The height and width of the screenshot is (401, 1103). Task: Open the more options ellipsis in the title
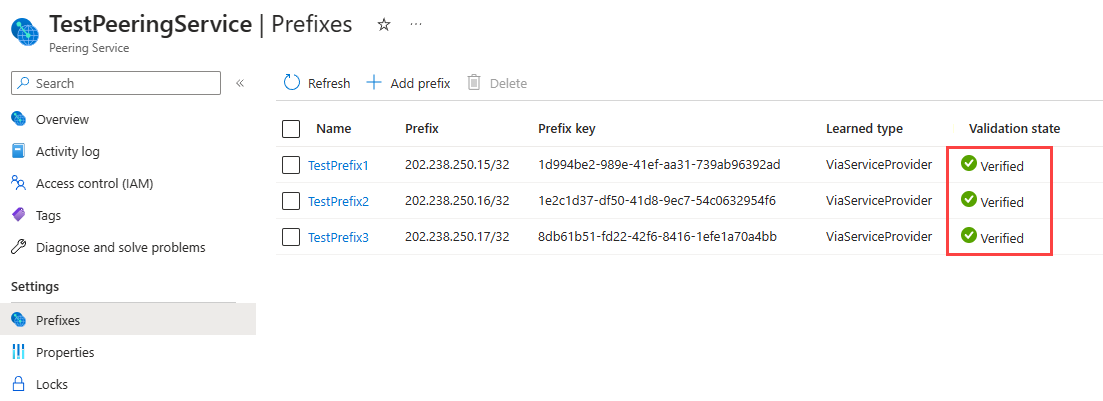click(416, 25)
